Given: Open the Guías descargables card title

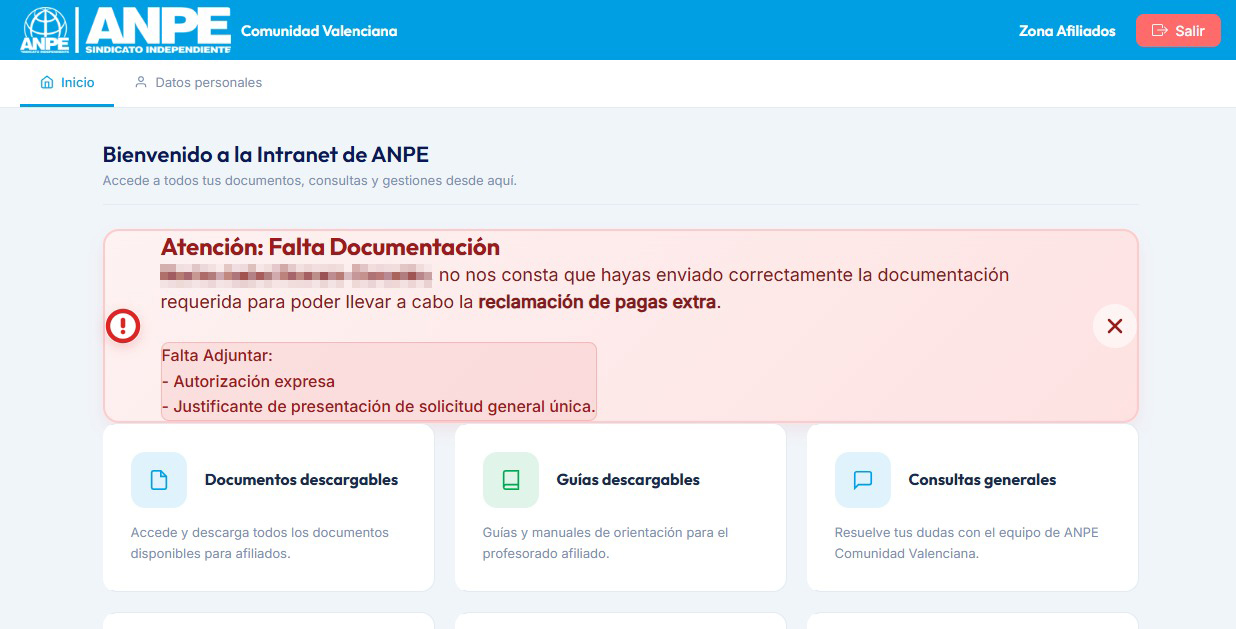Looking at the screenshot, I should [628, 480].
